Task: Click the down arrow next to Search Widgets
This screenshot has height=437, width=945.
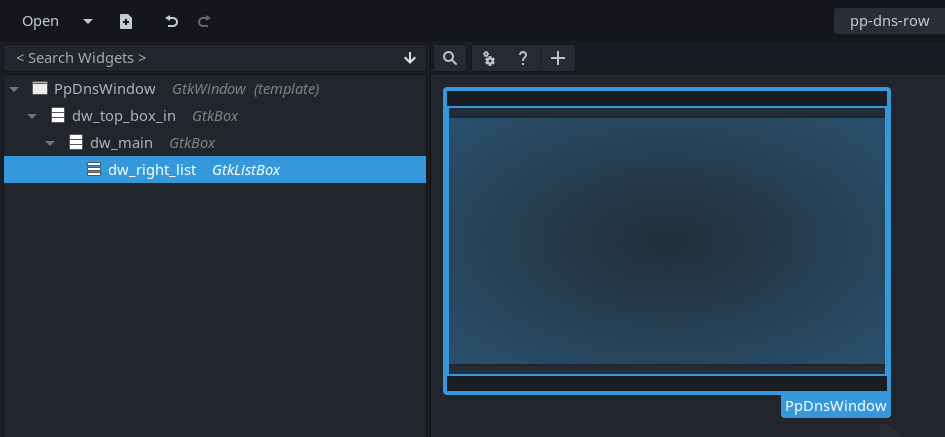Action: coord(410,58)
